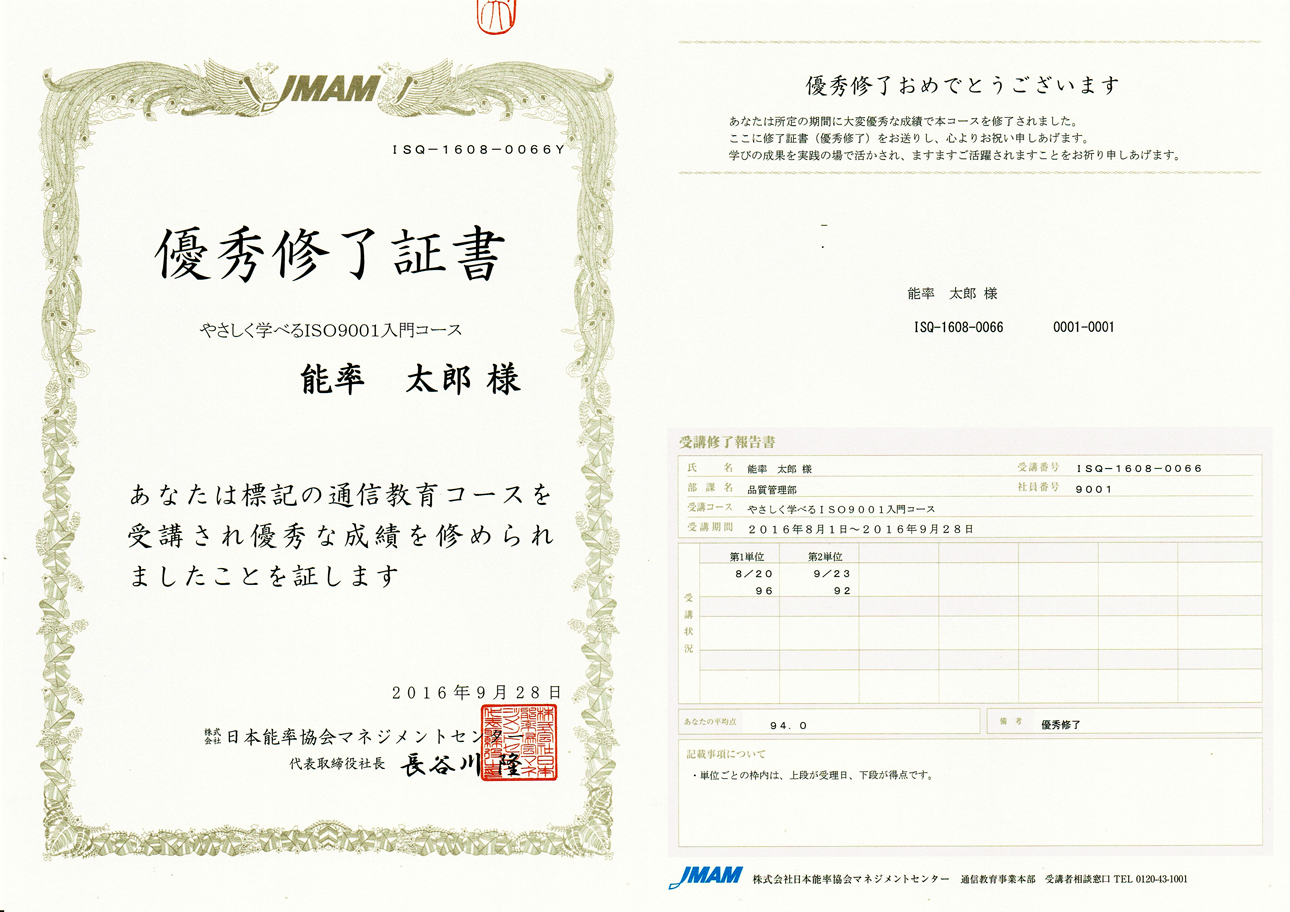Click the red company seal stamp

pyautogui.click(x=519, y=742)
